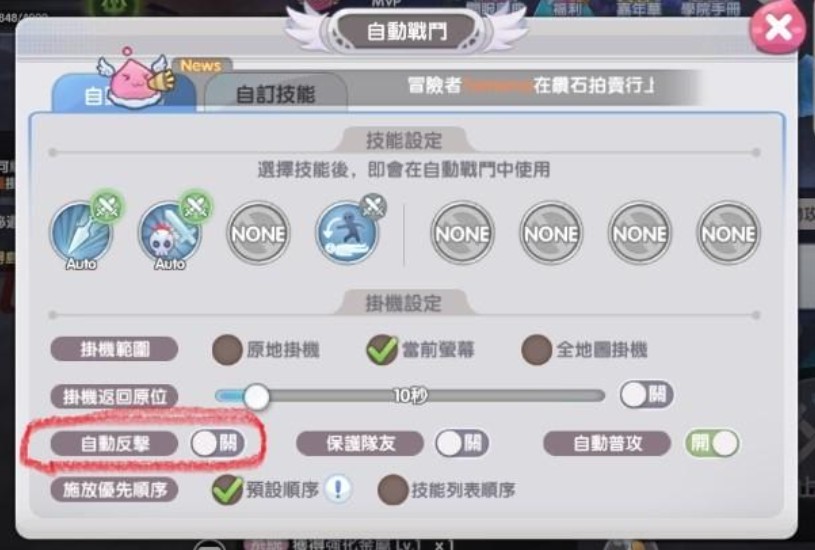
Task: Click the scrolling 冒險者 announcement banner
Action: pos(530,85)
